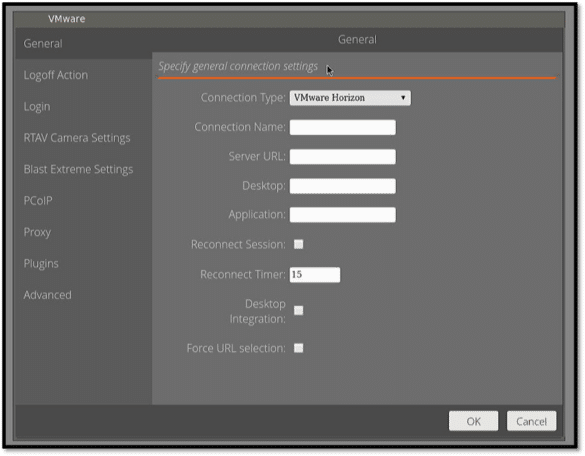The image size is (585, 456).
Task: Toggle the Desktop Integration checkbox
Action: [x=298, y=310]
